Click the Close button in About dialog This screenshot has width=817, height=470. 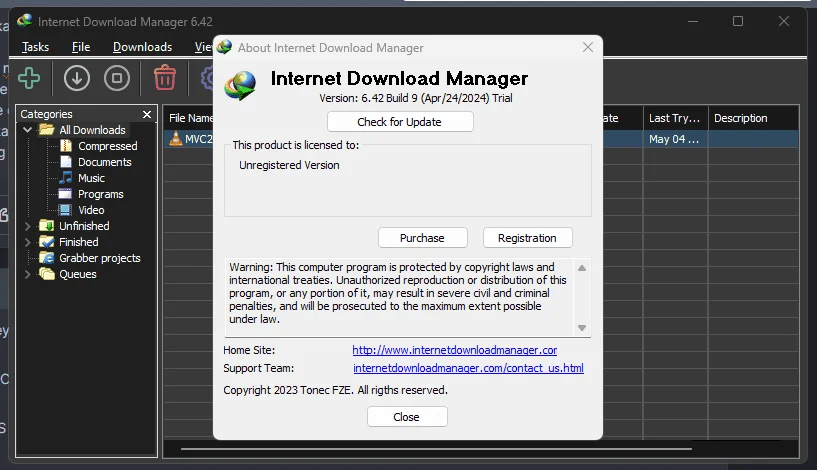406,417
